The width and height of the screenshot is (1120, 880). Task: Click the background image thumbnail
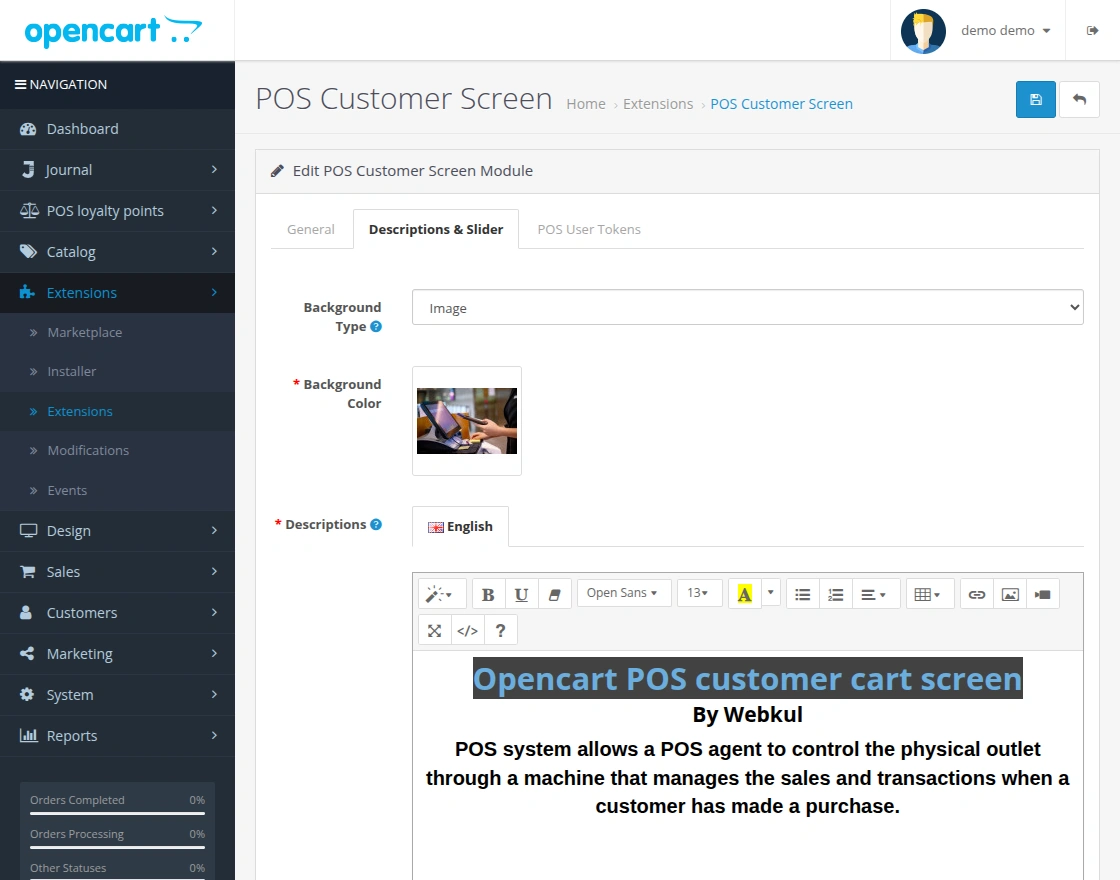466,421
